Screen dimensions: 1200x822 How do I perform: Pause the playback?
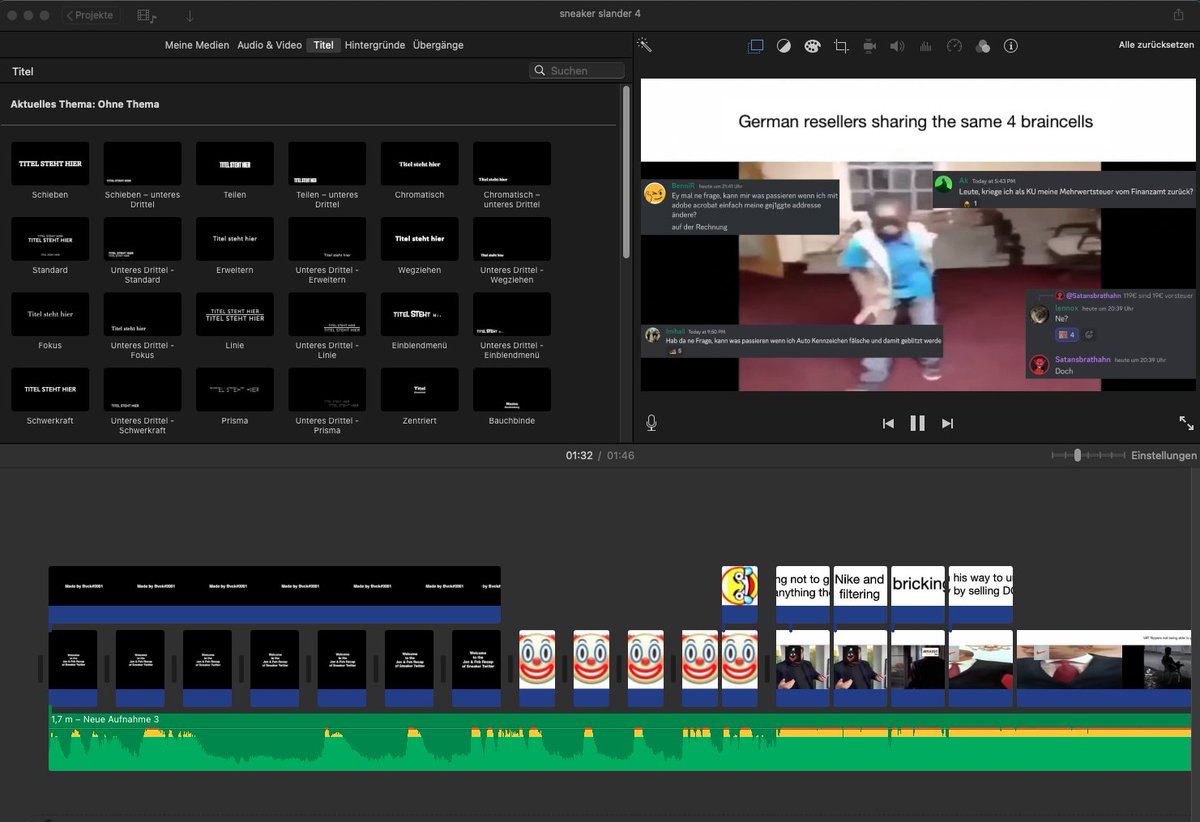coord(917,423)
